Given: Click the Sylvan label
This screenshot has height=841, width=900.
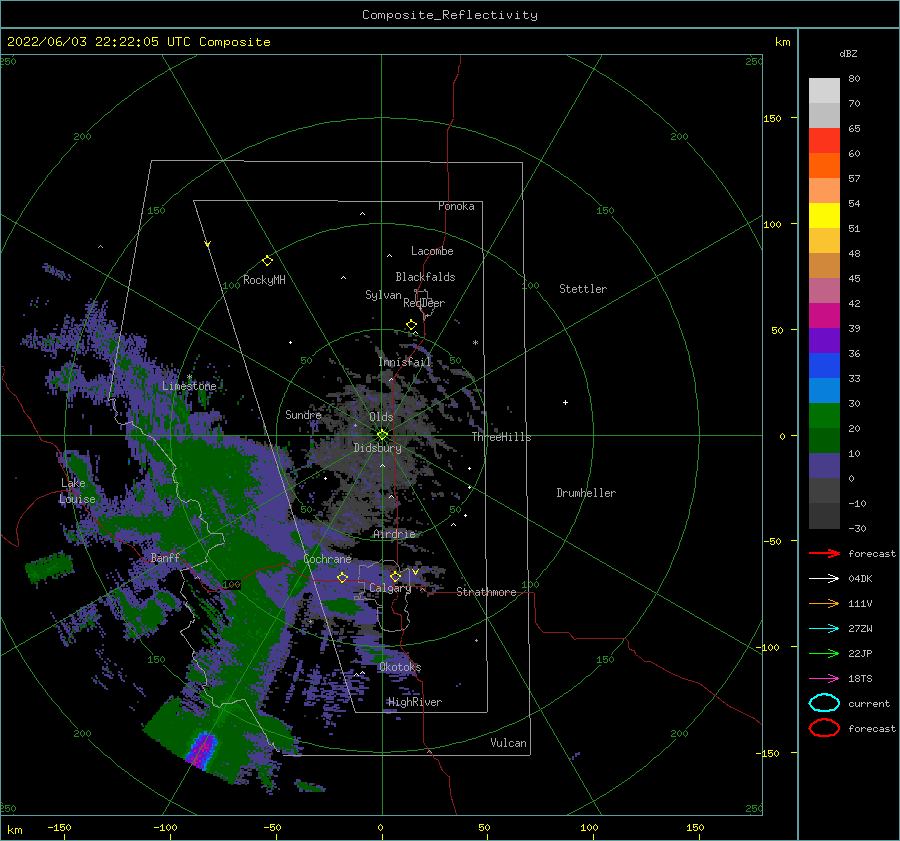Looking at the screenshot, I should coord(383,295).
